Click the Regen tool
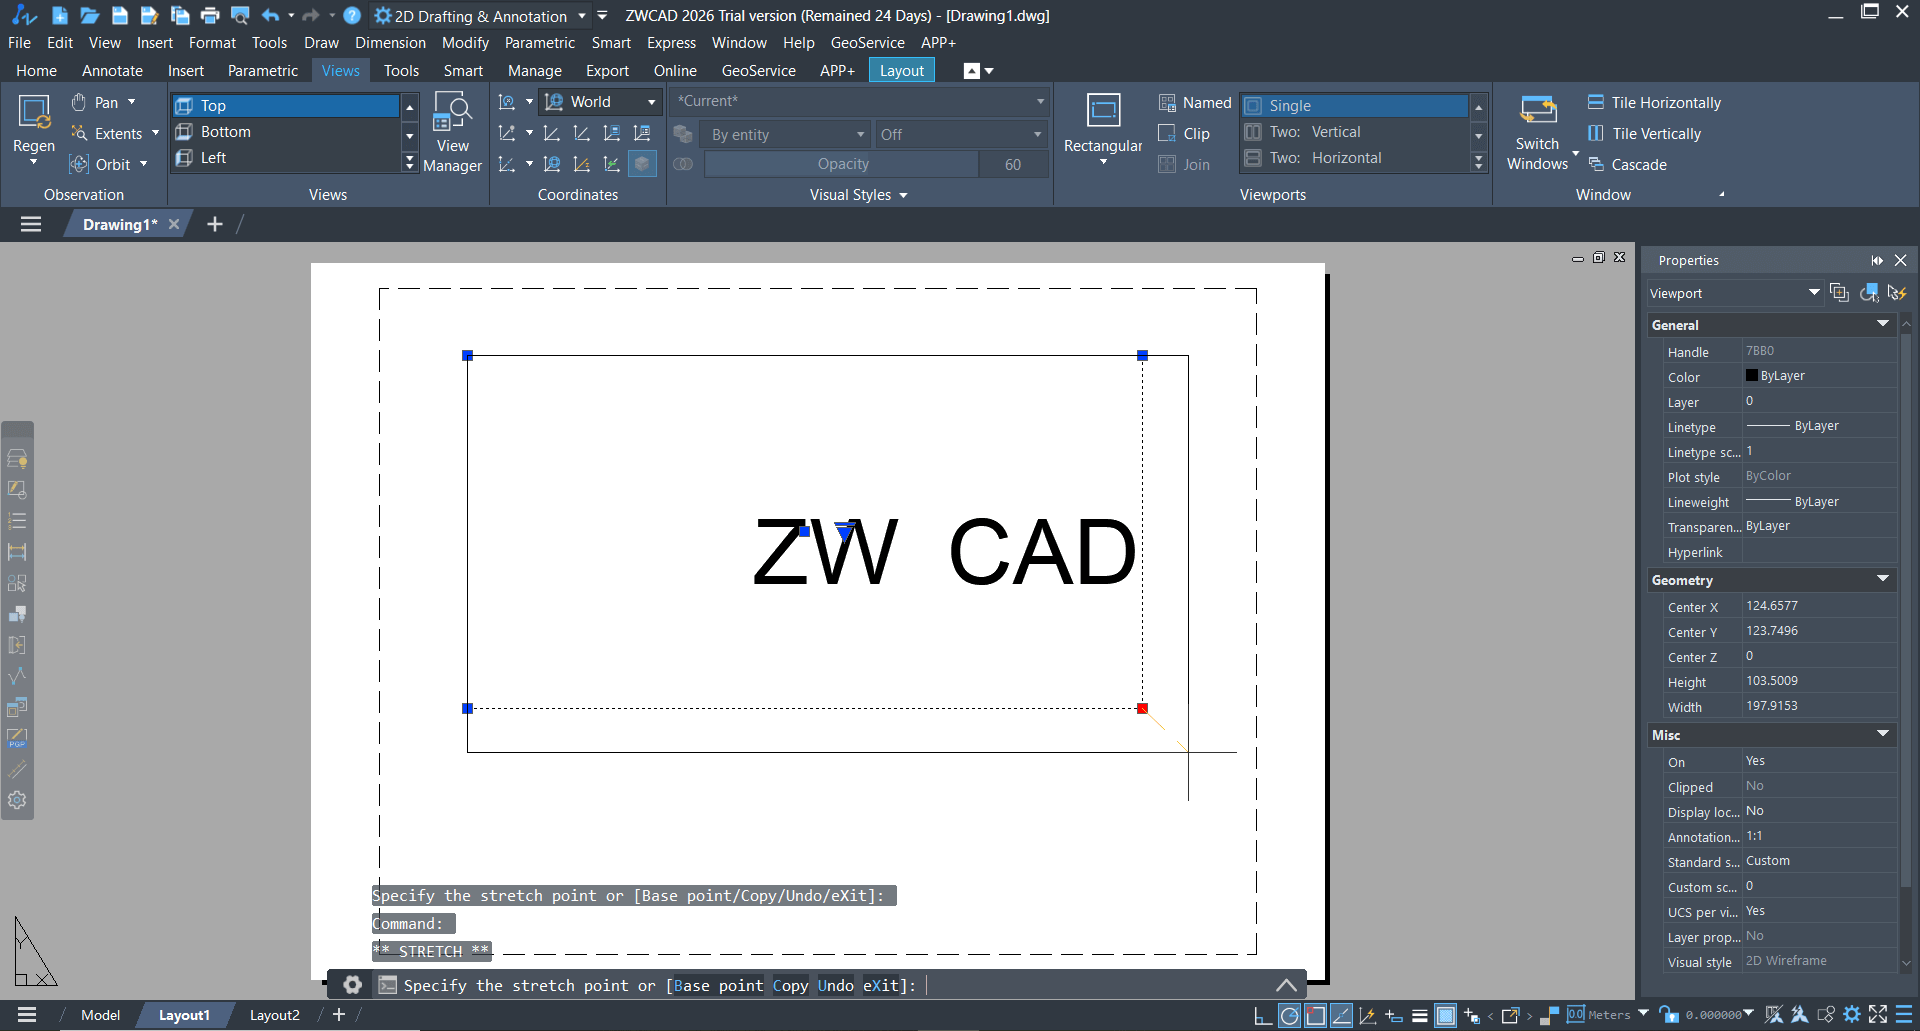Viewport: 1920px width, 1031px height. [34, 130]
